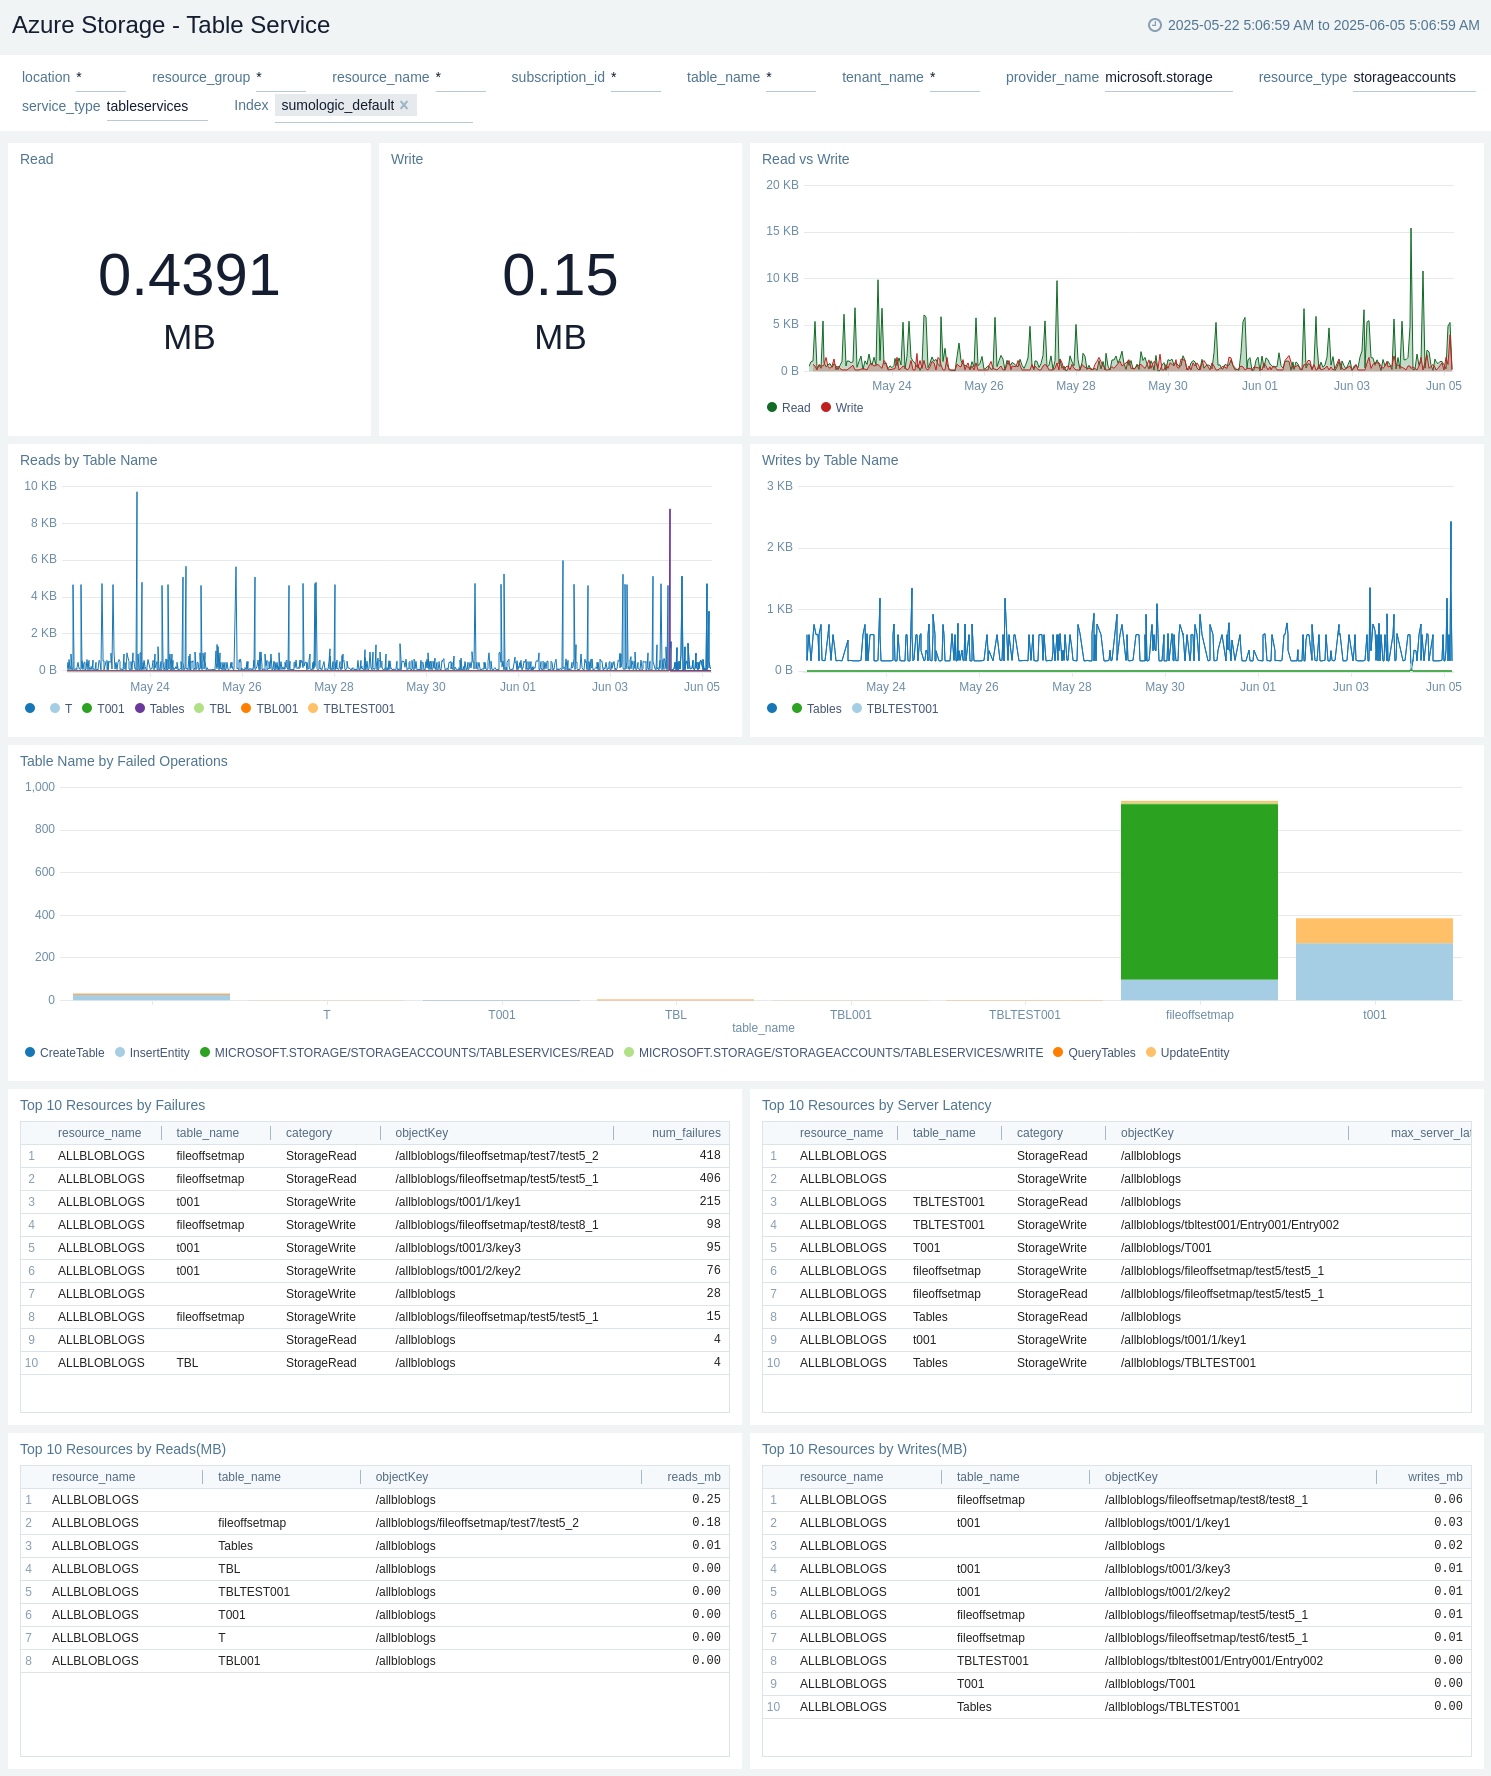Toggle Tables legend in Reads by Table Name
Screen dimensions: 1491x1776
(160, 709)
